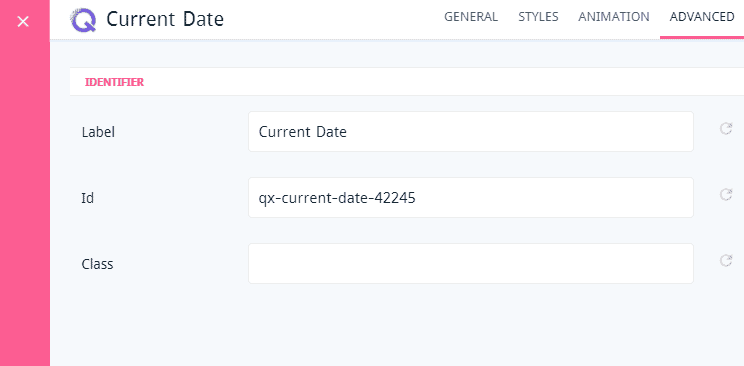Image resolution: width=744 pixels, height=366 pixels.
Task: Reset the Label field value
Action: tap(726, 129)
